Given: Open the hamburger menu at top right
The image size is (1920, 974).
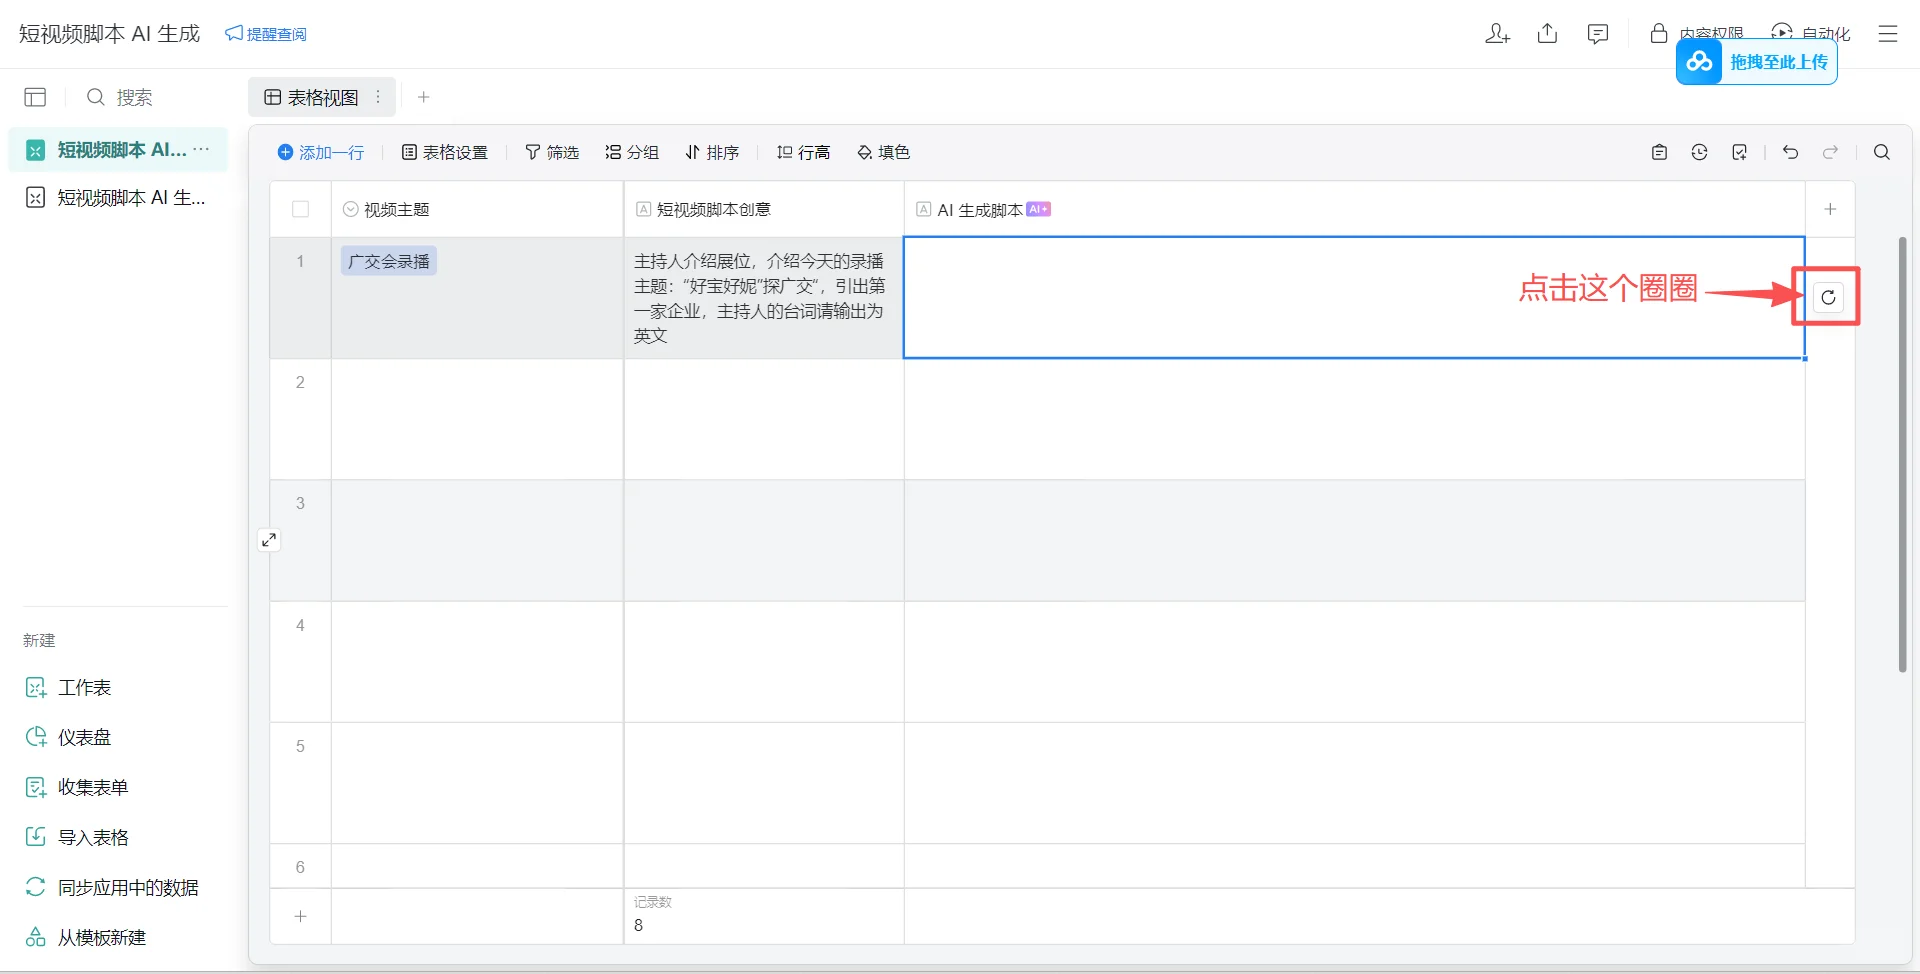Looking at the screenshot, I should coord(1888,34).
